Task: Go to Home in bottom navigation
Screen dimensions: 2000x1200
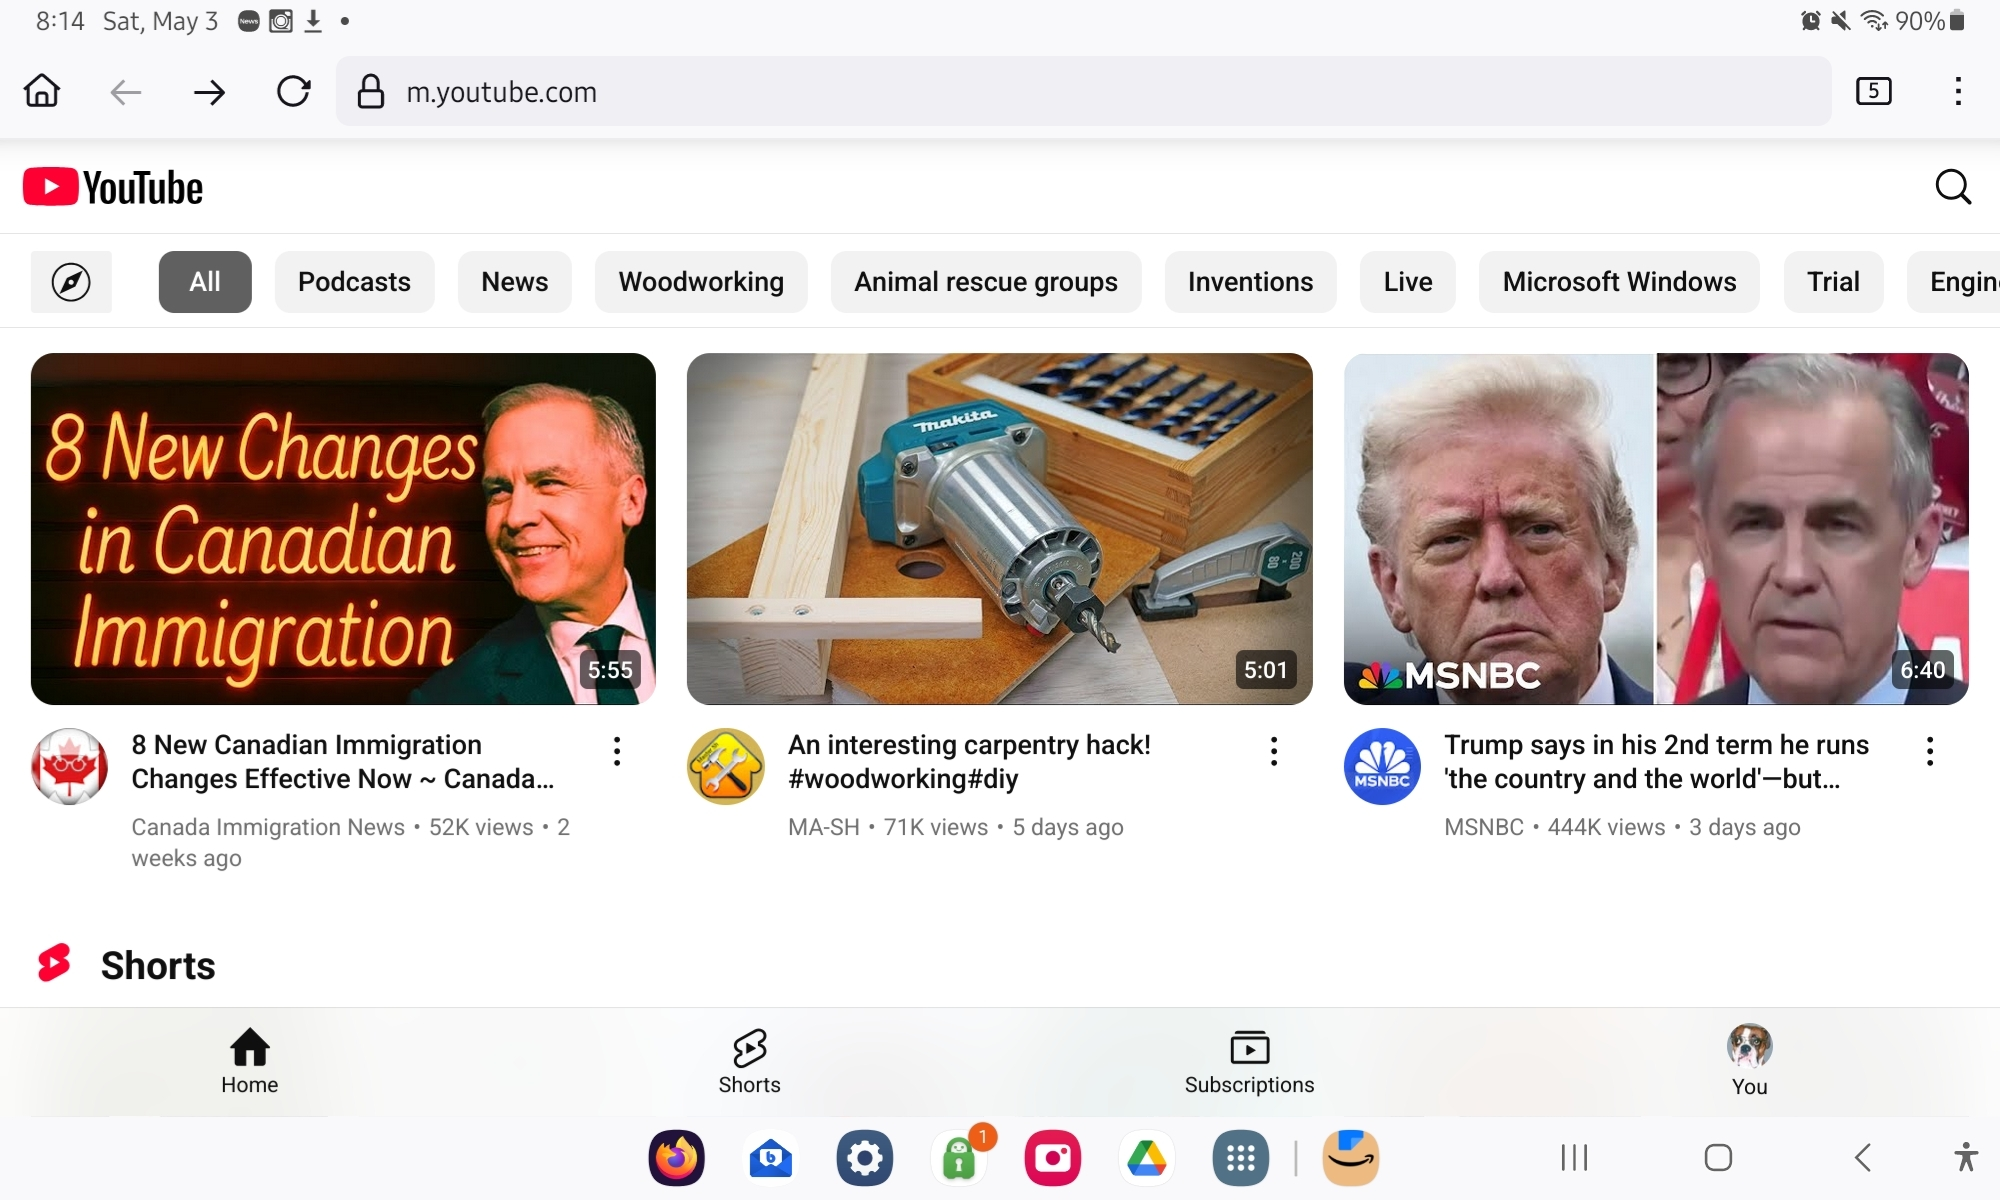Action: pyautogui.click(x=250, y=1062)
